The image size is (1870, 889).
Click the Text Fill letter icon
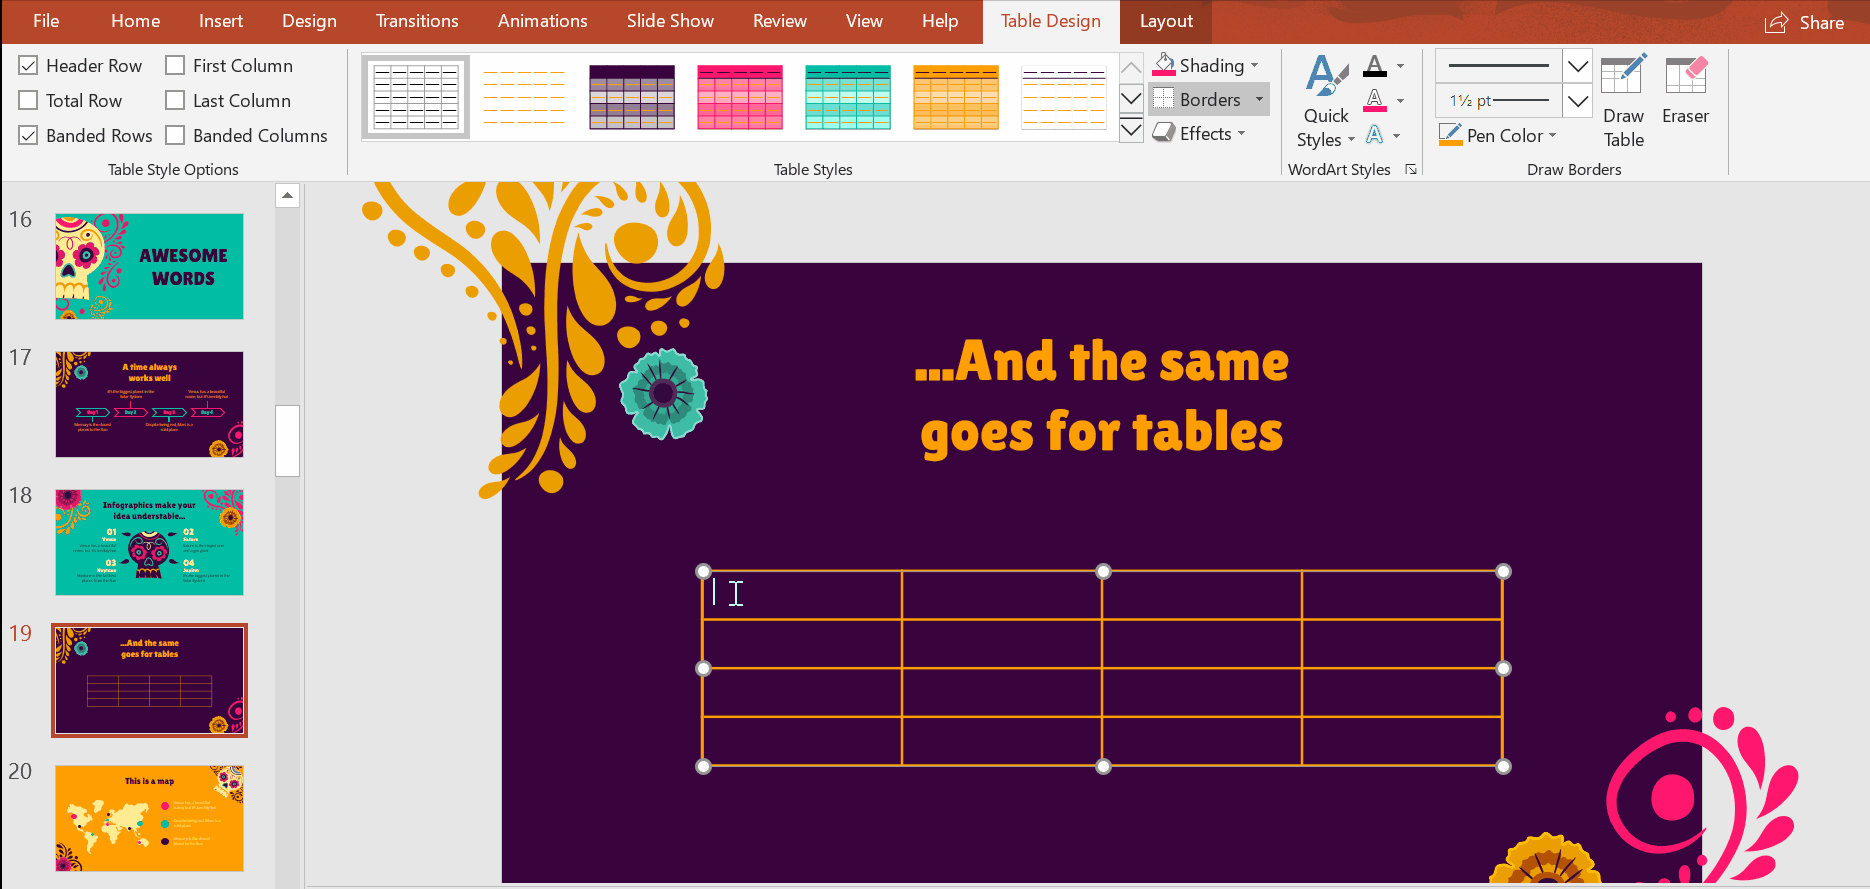click(1375, 66)
